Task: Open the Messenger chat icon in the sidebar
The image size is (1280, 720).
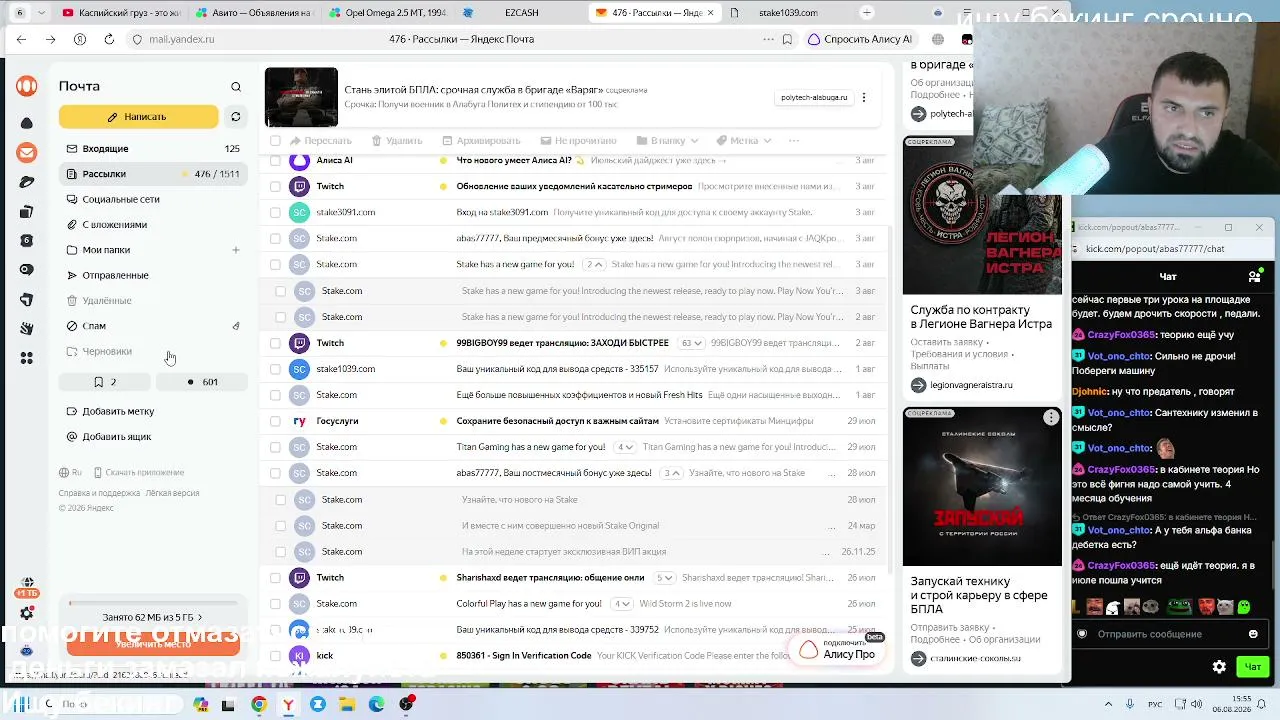Action: pyautogui.click(x=27, y=270)
